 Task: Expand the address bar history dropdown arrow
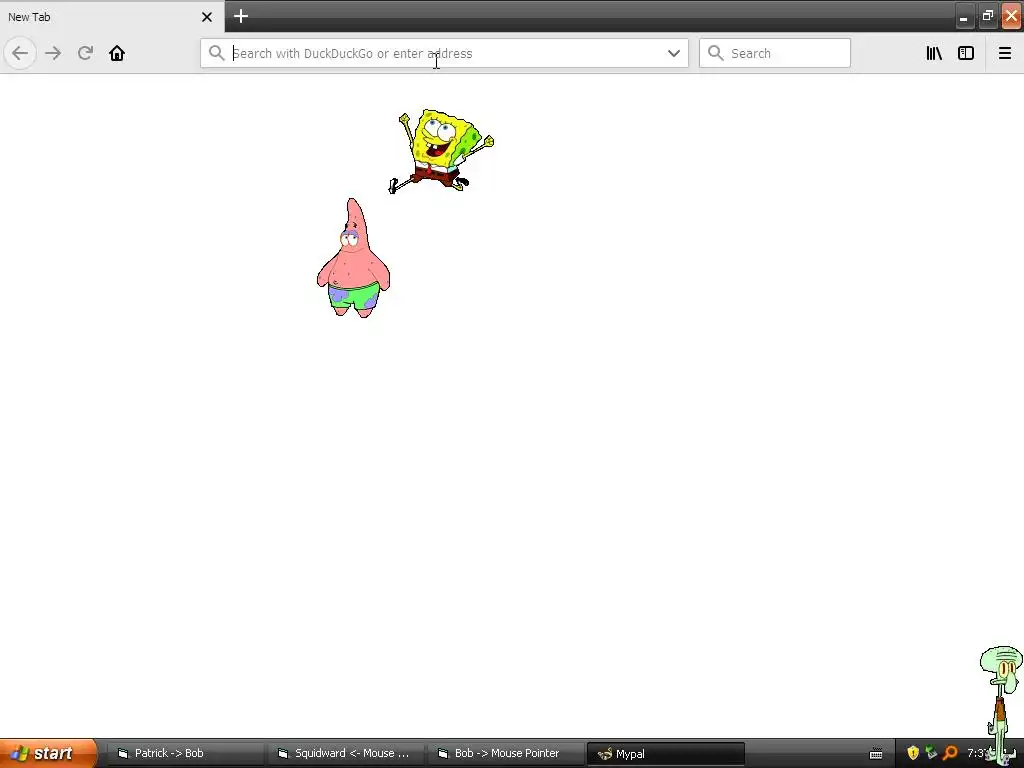click(674, 53)
